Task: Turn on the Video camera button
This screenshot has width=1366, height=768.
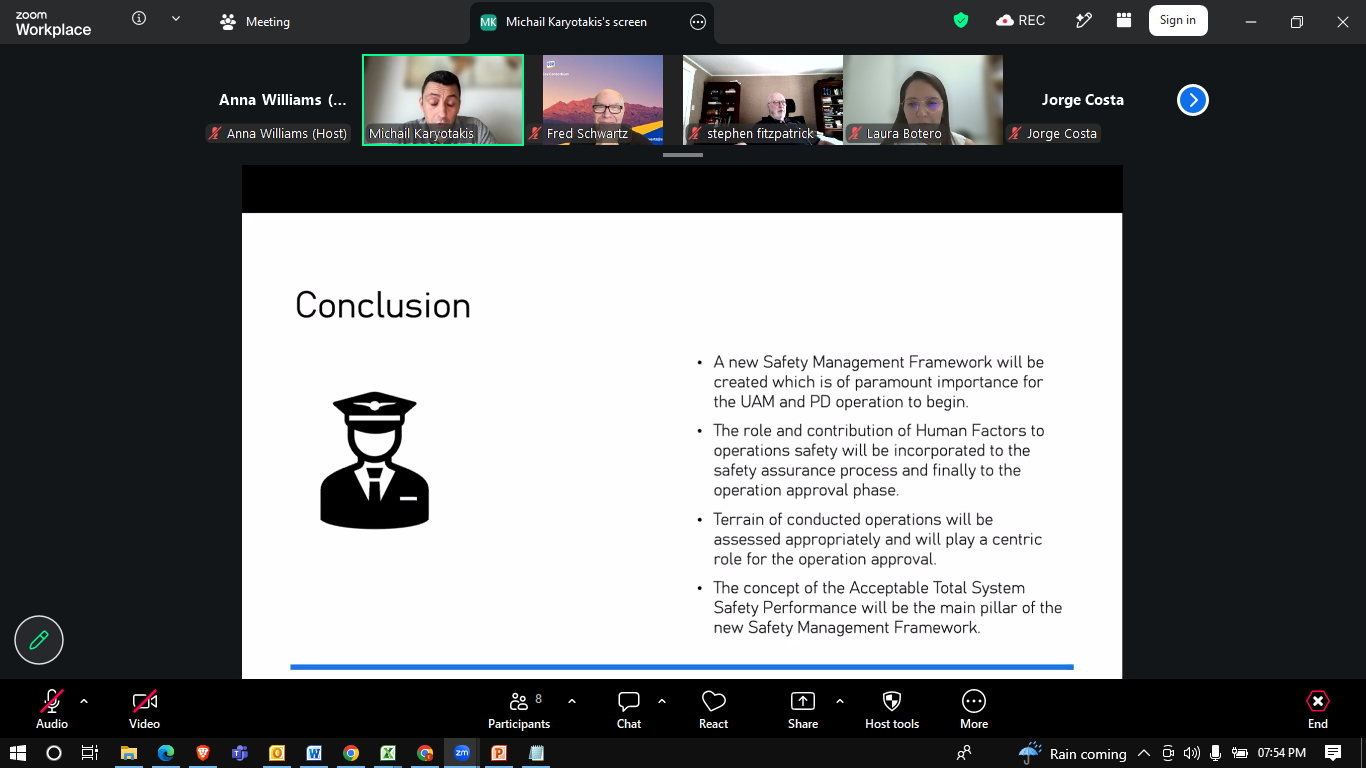Action: [145, 709]
